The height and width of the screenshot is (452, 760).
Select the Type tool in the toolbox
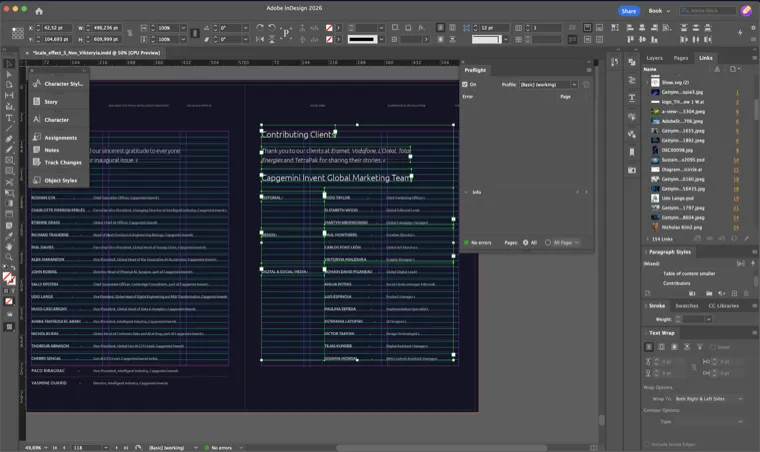[9, 118]
